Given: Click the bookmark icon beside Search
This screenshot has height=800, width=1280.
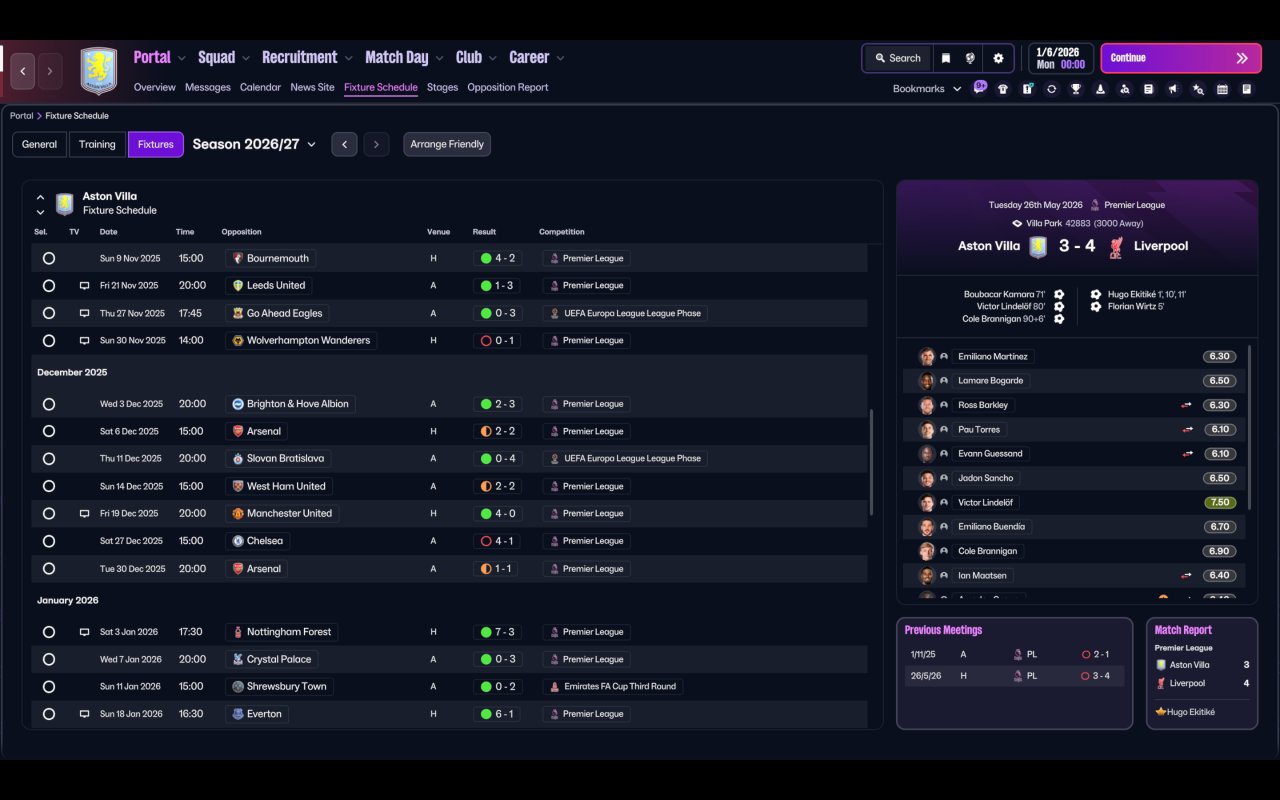Looking at the screenshot, I should [945, 58].
